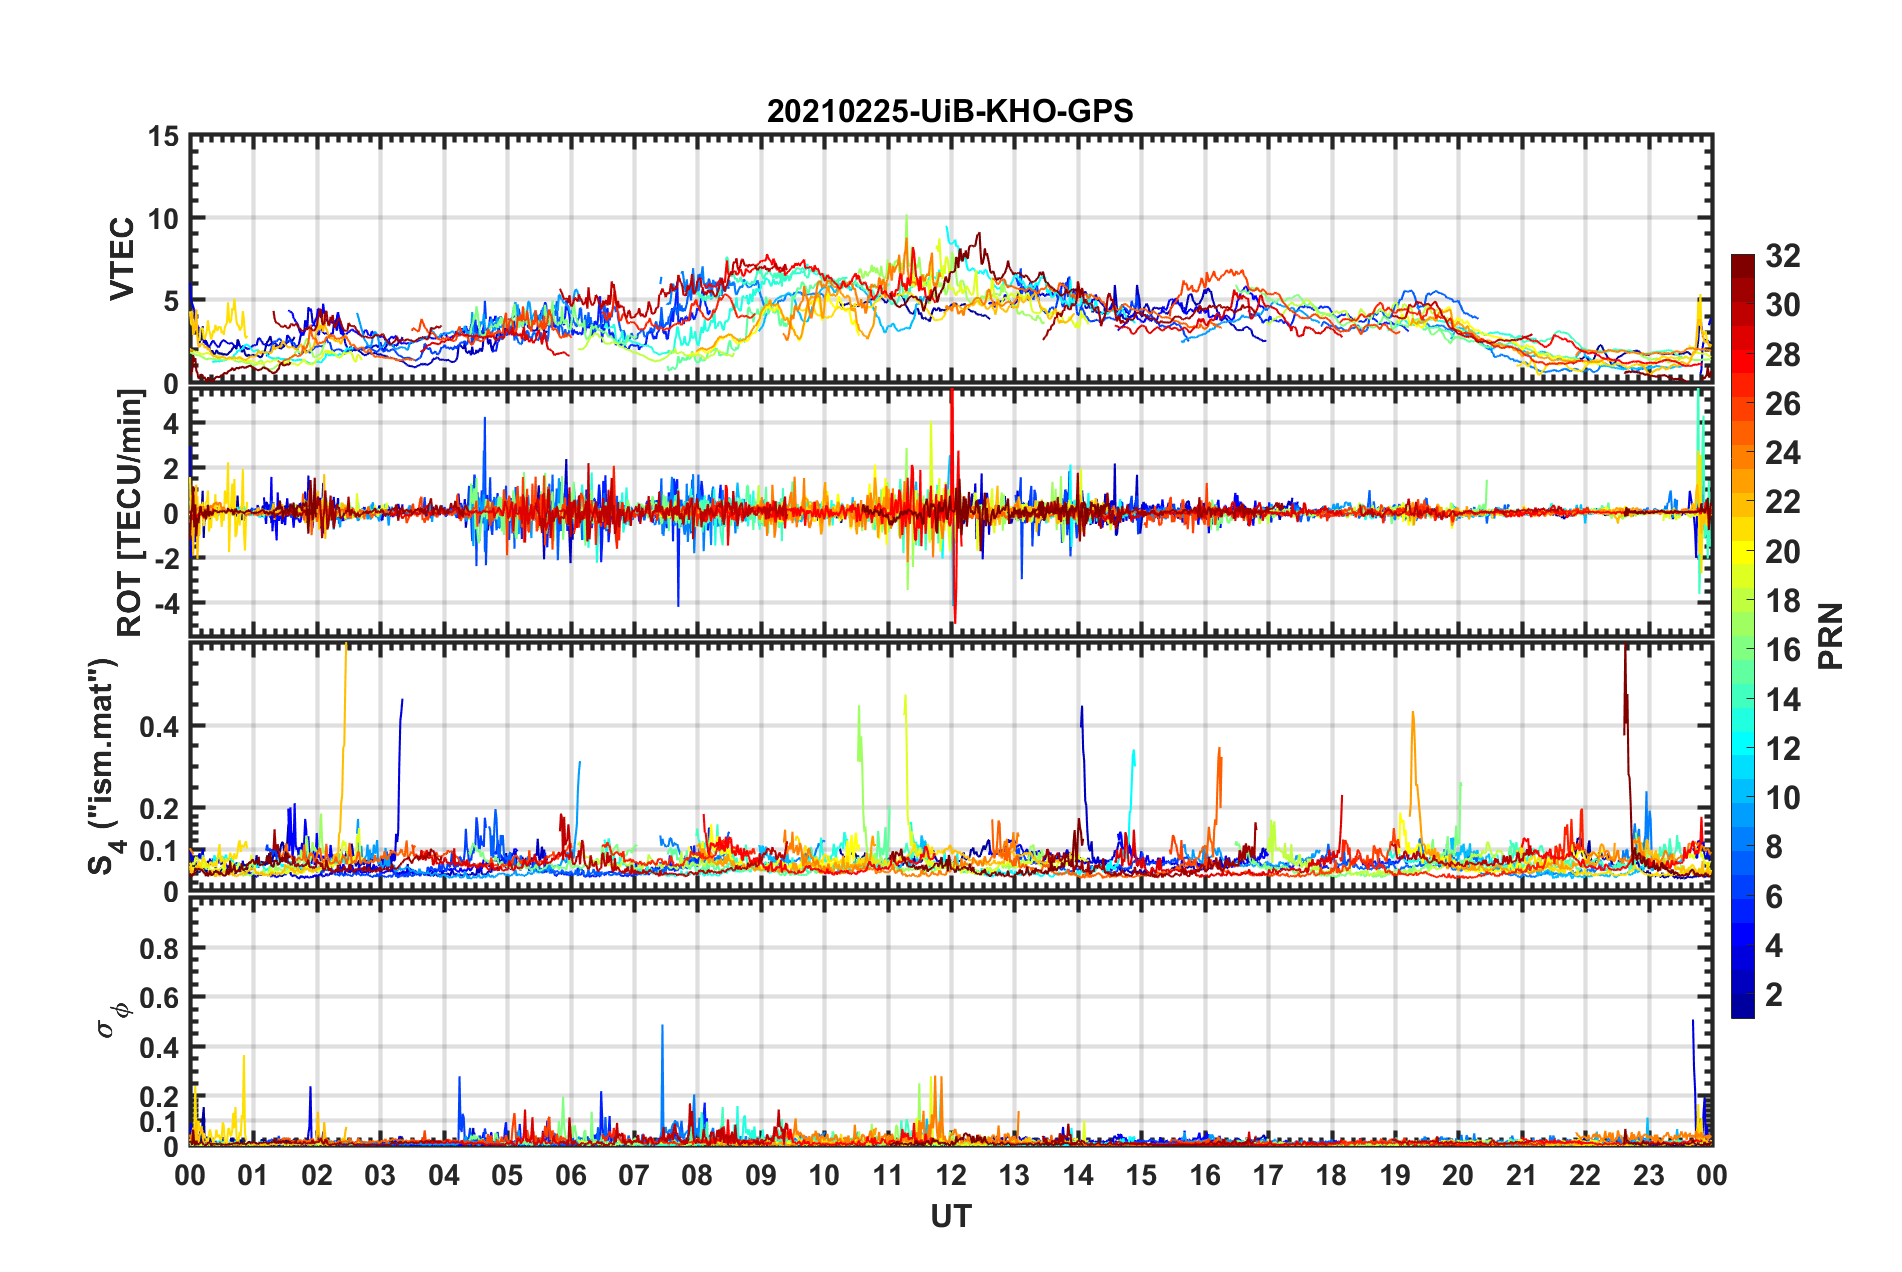Viewport: 1902px width, 1272px height.
Task: Click the plot title 20210225-UiB-KHO-GPS
Action: (x=950, y=111)
